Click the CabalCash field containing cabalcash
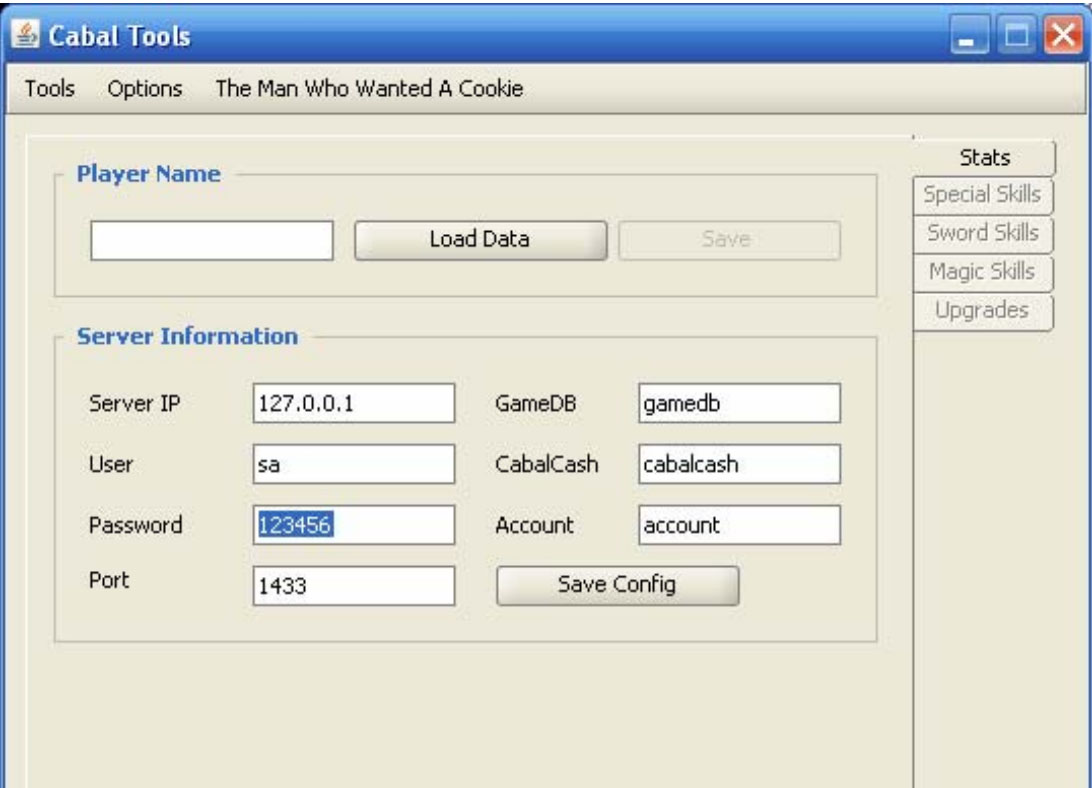 point(739,464)
